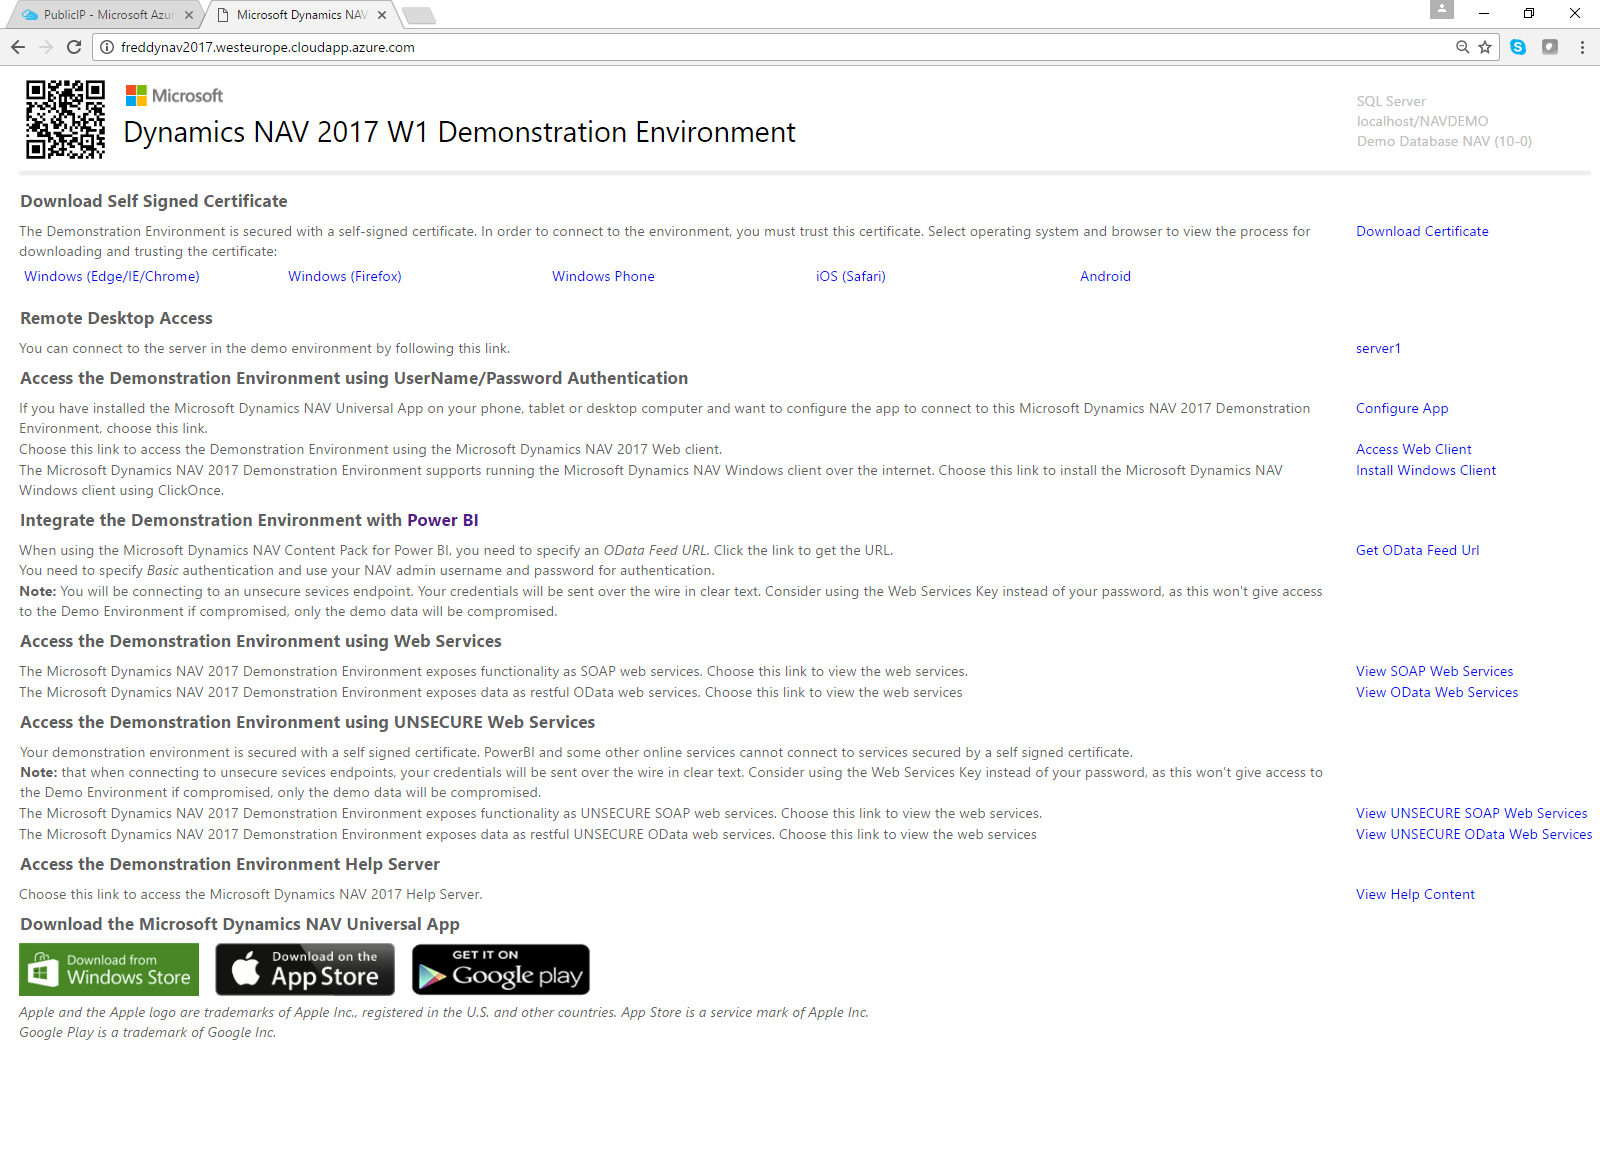Screen dimensions: 1600x1160
Task: Reload the page with the refresh icon
Action: 74,47
